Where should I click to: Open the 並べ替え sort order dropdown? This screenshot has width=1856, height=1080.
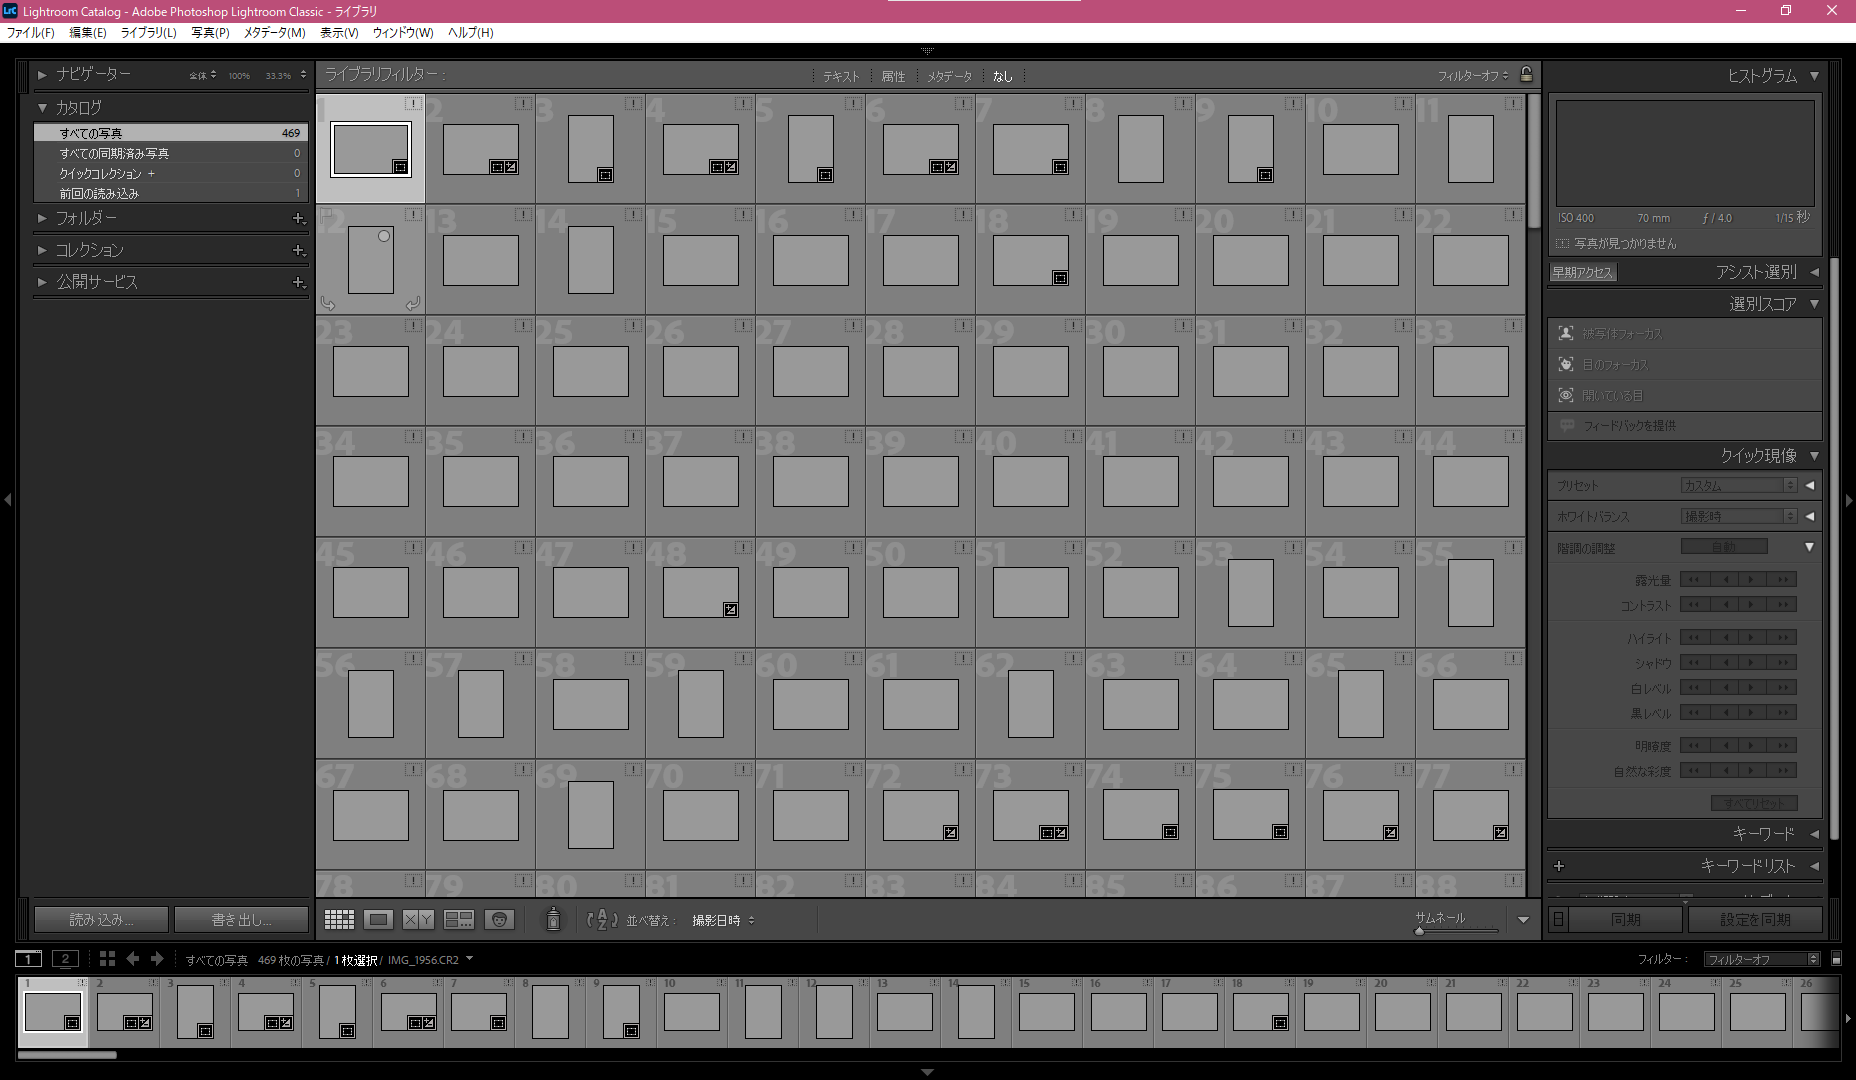[723, 921]
